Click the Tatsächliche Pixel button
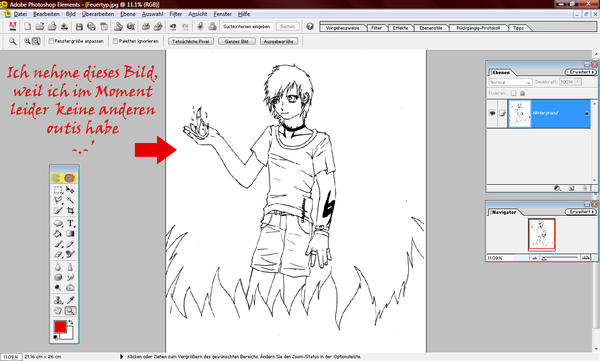This screenshot has height=361, width=600. (191, 41)
